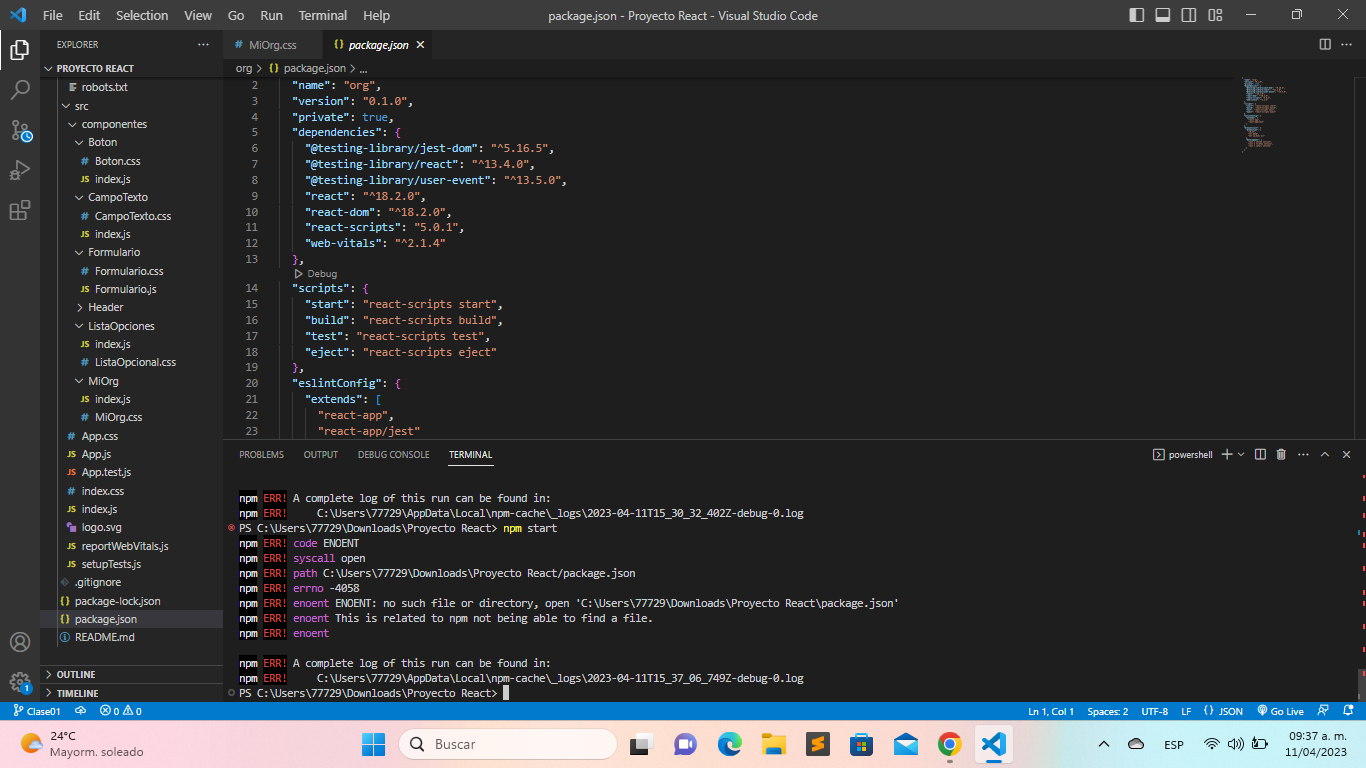Open the Accounts icon in activity bar
Screen dimensions: 1366x768
coord(20,642)
